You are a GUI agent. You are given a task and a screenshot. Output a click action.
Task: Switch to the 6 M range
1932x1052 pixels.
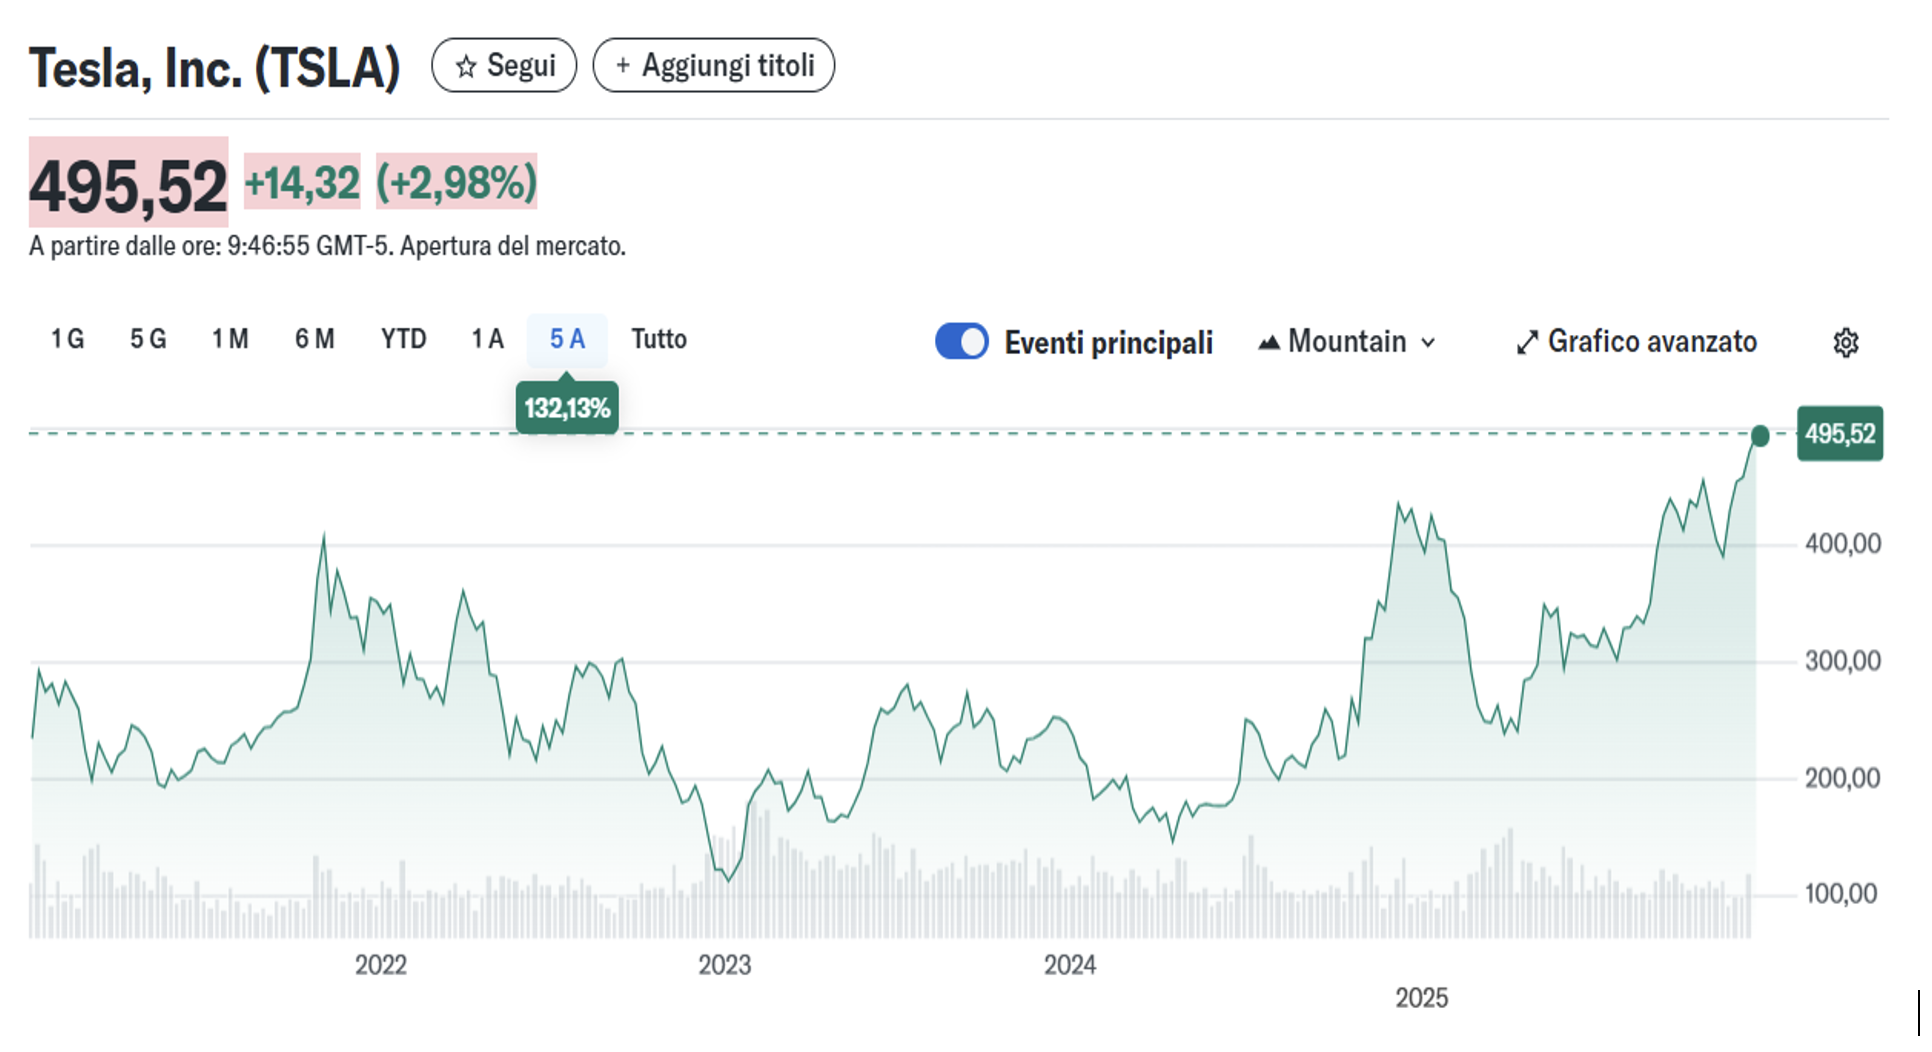click(x=314, y=340)
